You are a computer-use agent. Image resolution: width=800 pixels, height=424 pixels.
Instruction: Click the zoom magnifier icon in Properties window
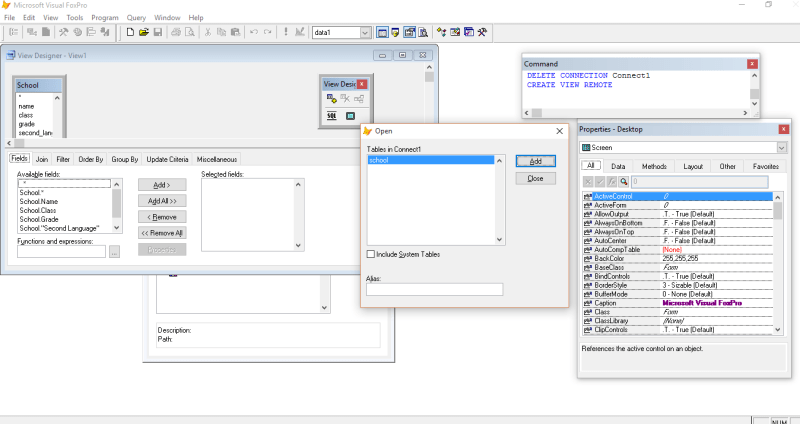click(623, 182)
